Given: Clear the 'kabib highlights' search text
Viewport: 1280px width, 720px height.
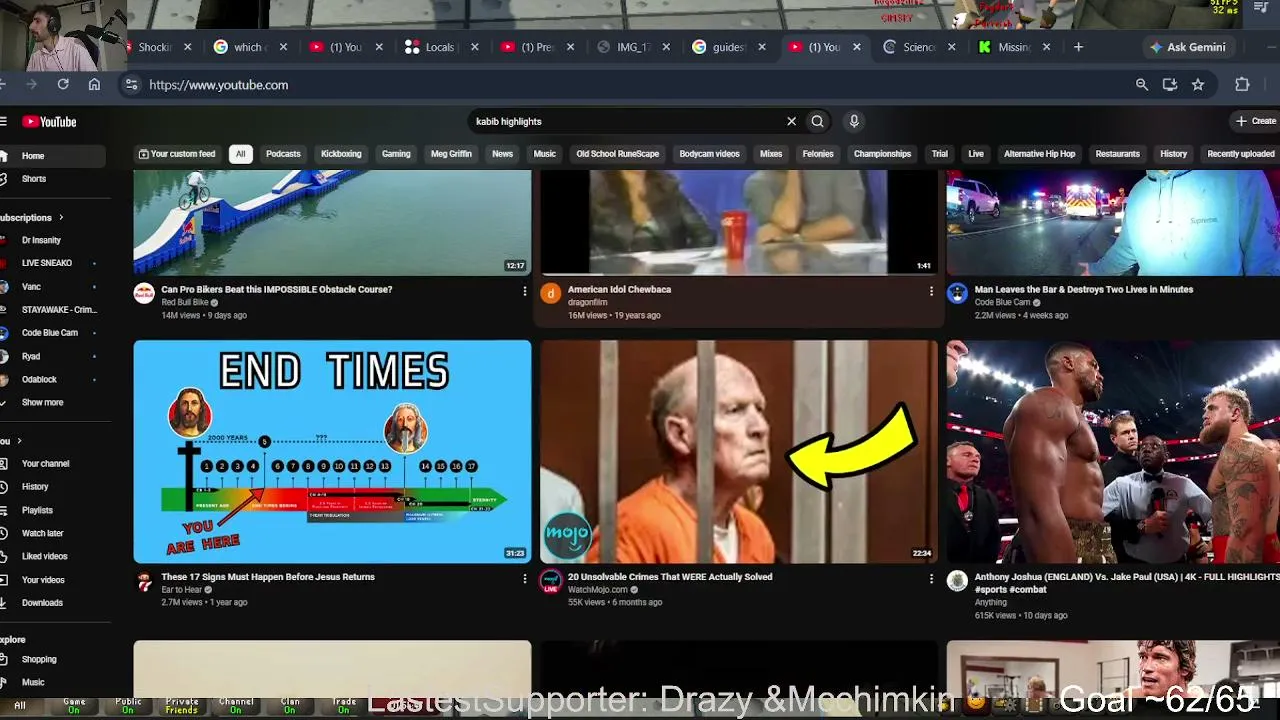Looking at the screenshot, I should pos(791,121).
